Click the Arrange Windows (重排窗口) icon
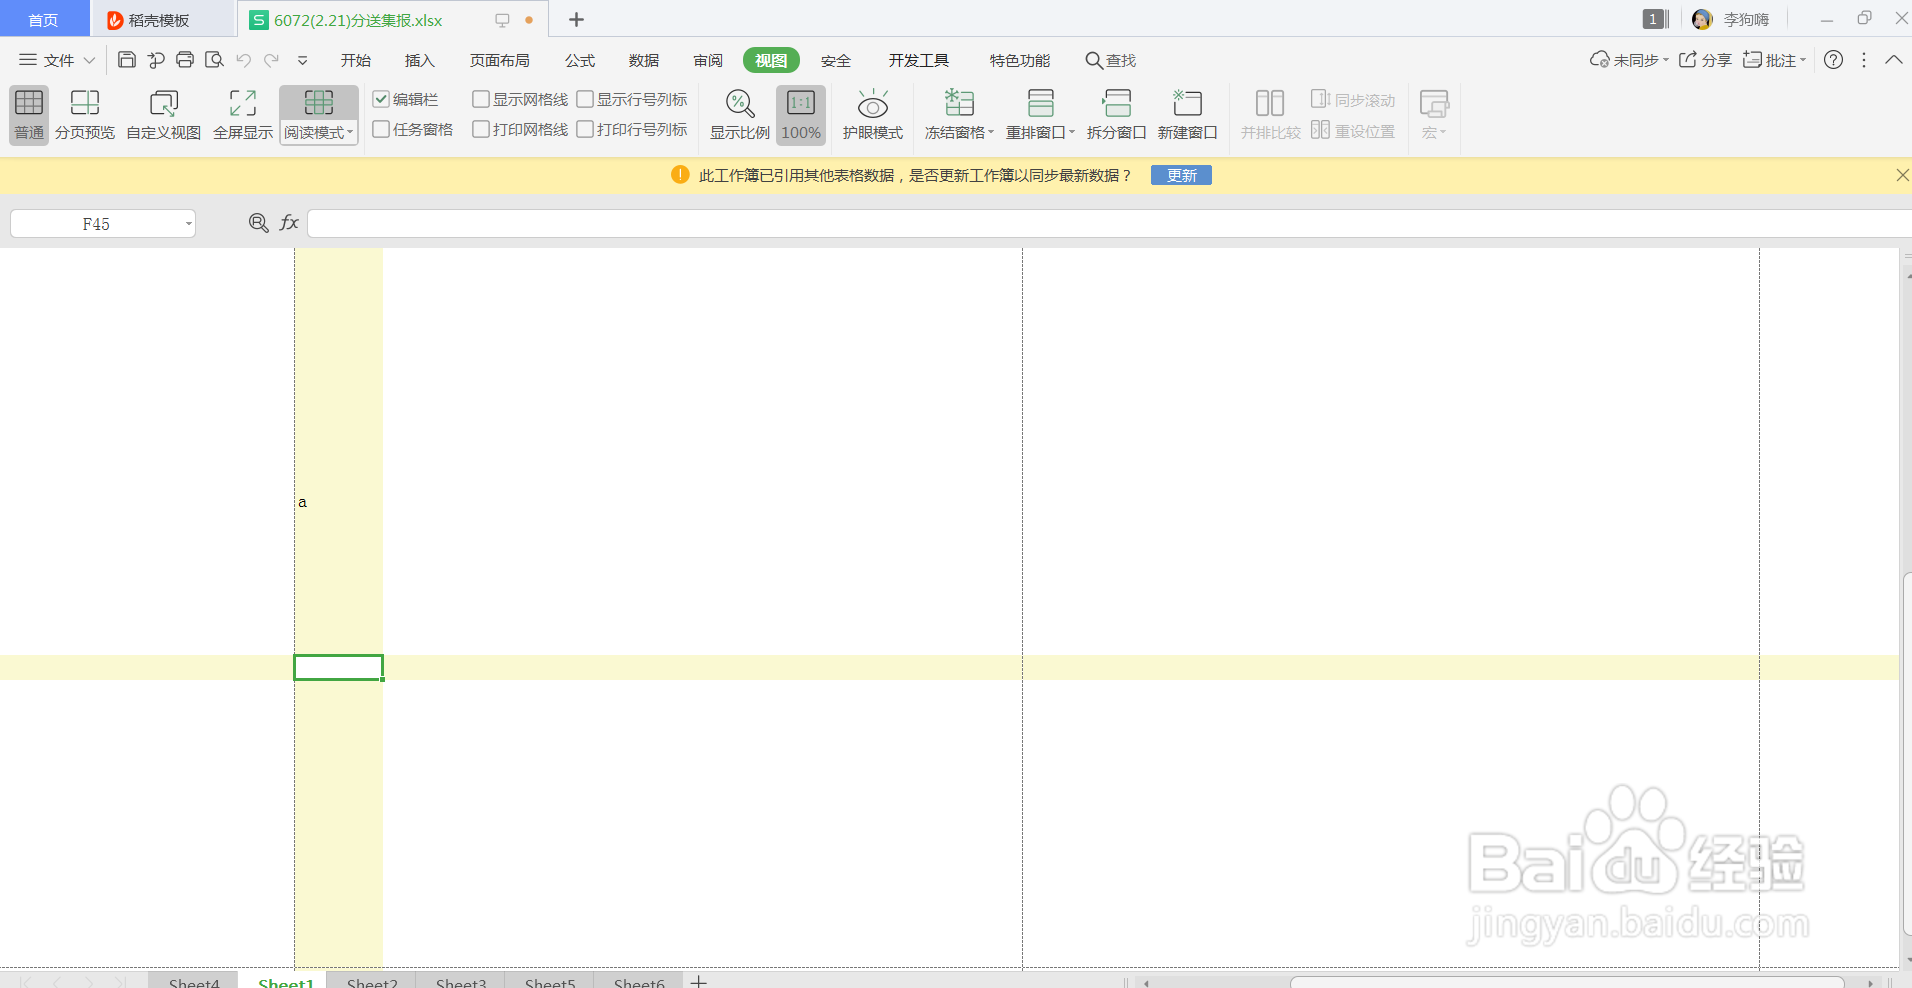 pyautogui.click(x=1041, y=103)
